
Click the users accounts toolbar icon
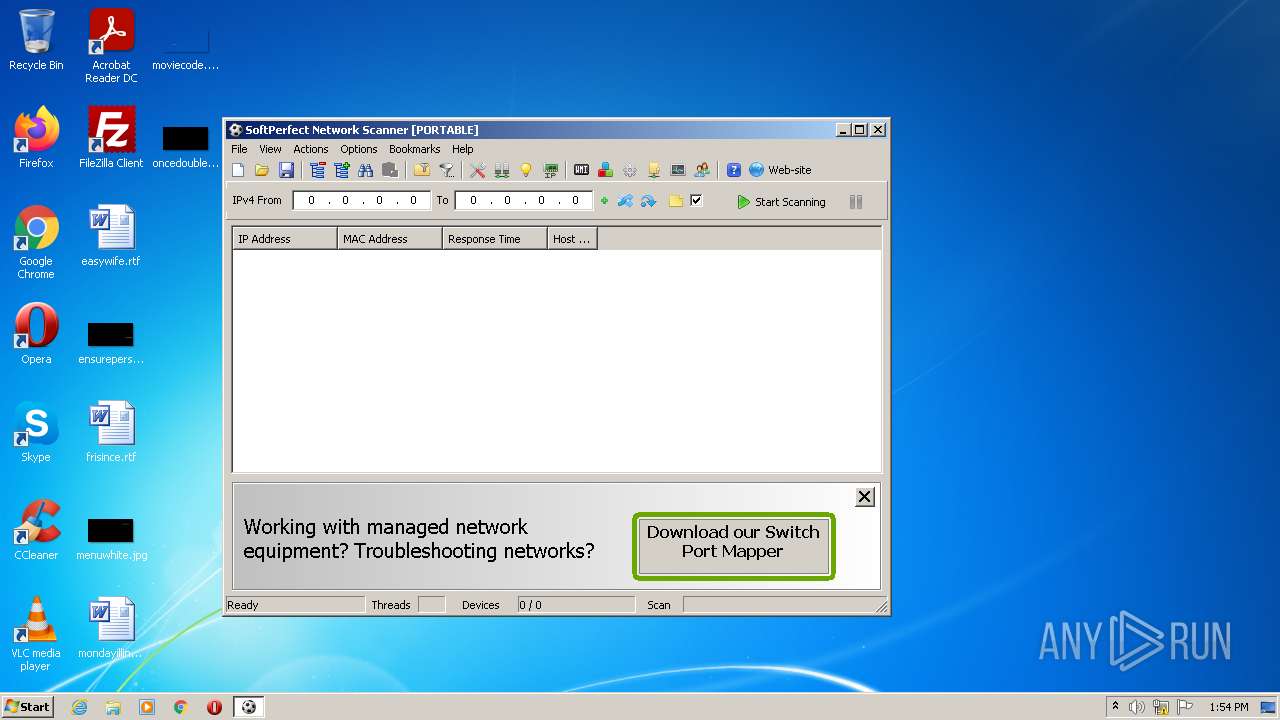point(702,170)
